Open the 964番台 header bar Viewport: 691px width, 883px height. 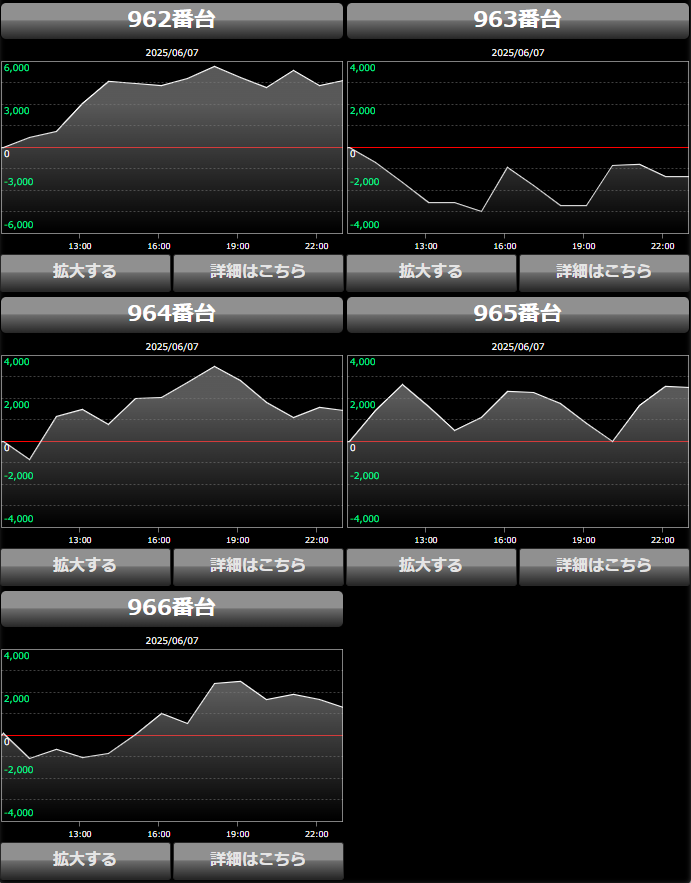172,315
